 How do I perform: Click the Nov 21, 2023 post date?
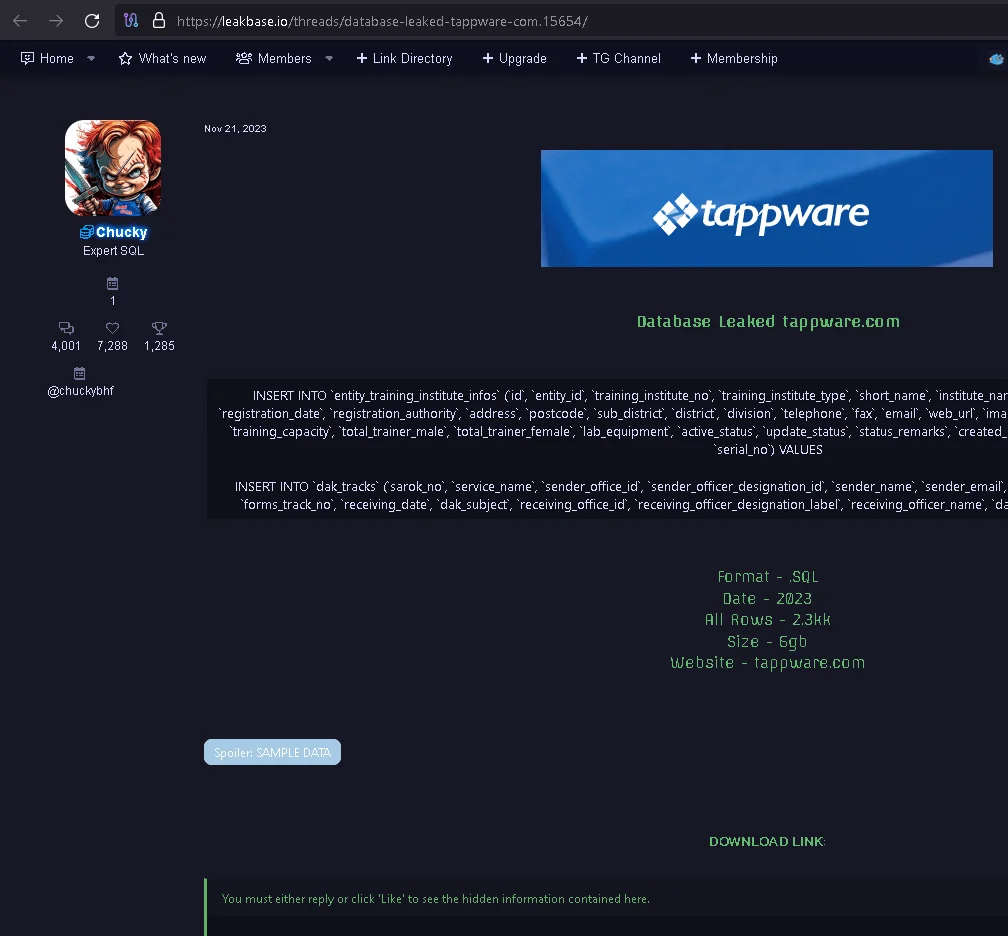(235, 129)
